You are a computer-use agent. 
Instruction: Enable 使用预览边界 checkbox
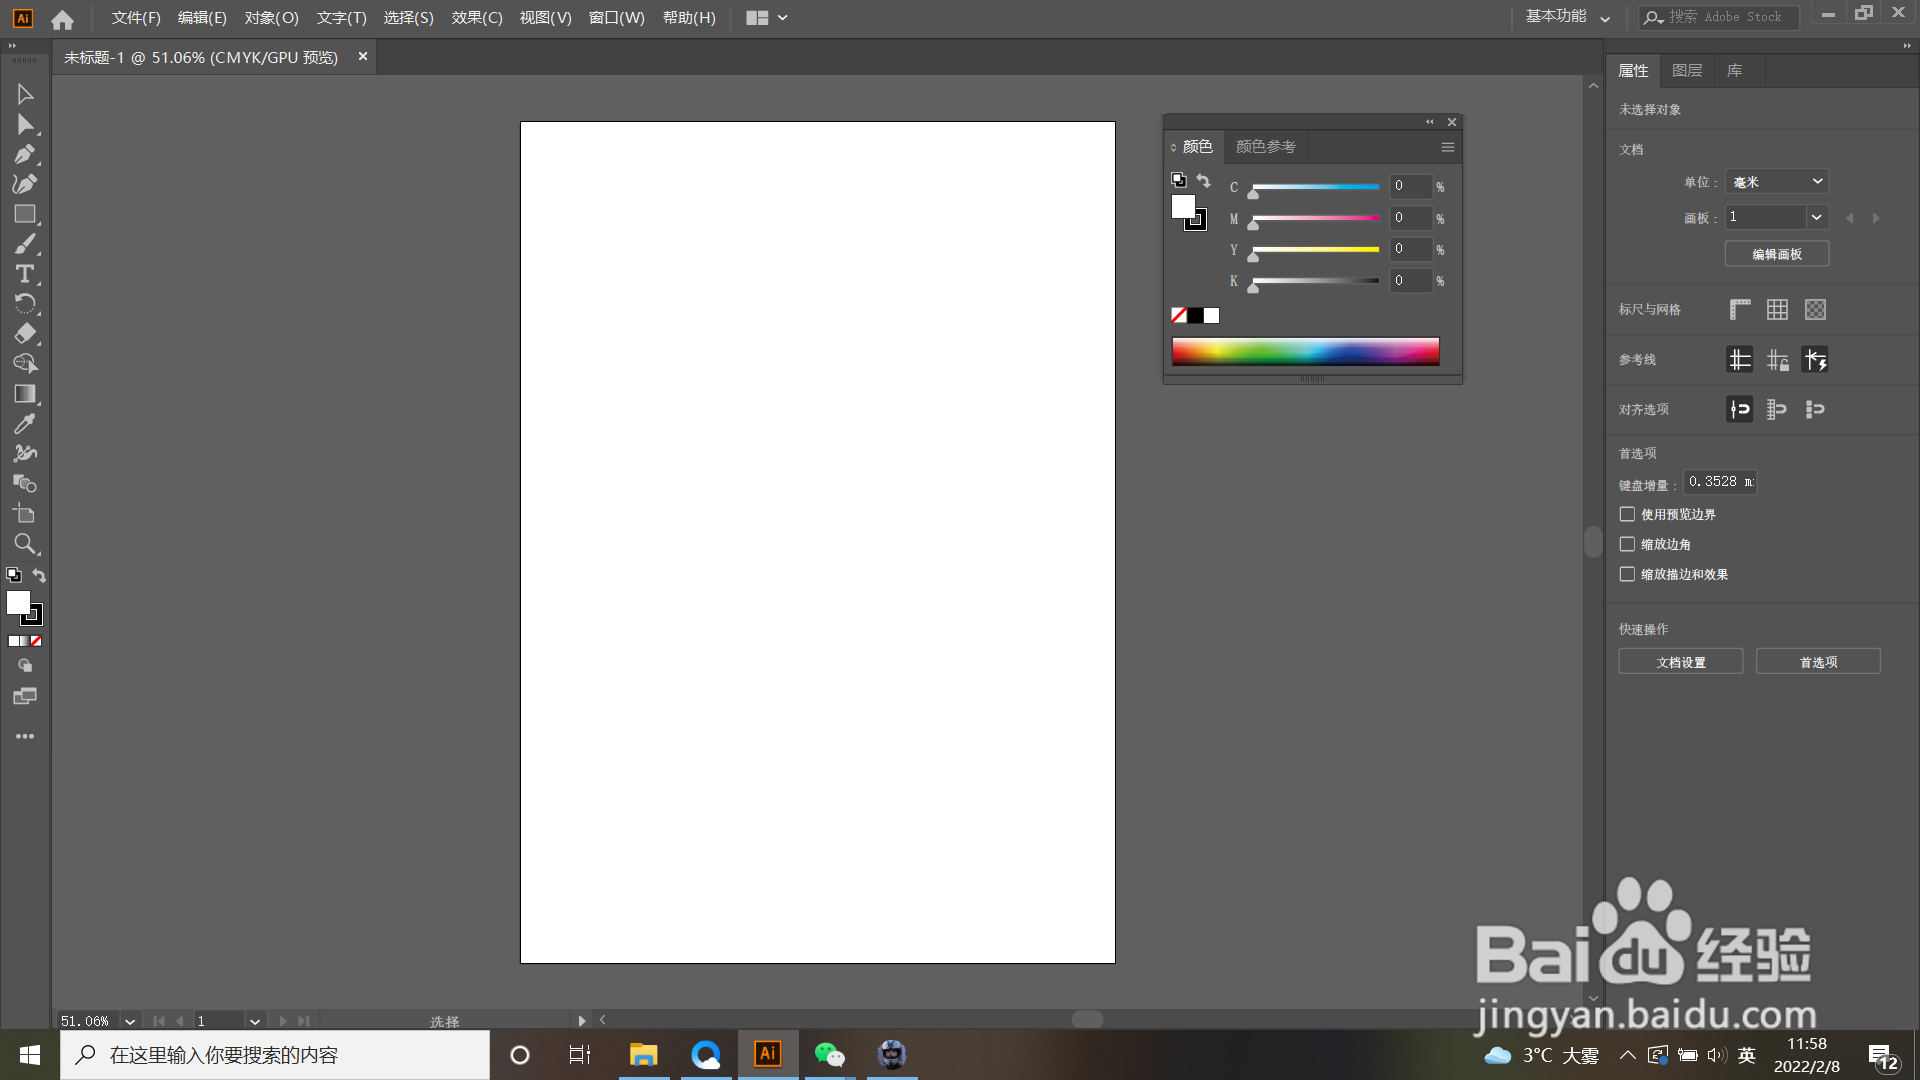pyautogui.click(x=1627, y=514)
